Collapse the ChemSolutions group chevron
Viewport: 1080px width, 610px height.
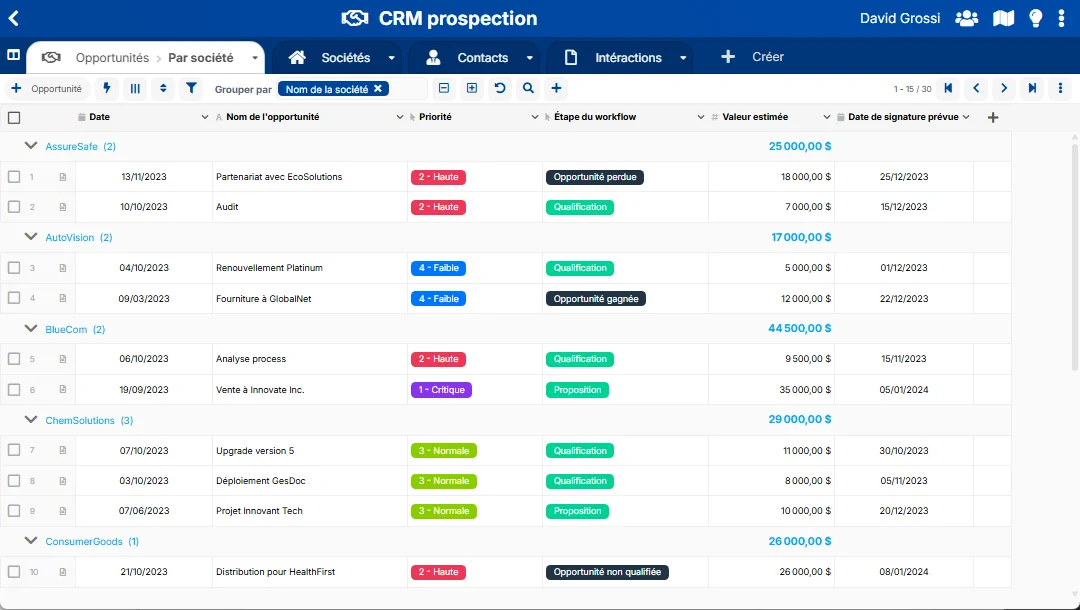click(30, 420)
